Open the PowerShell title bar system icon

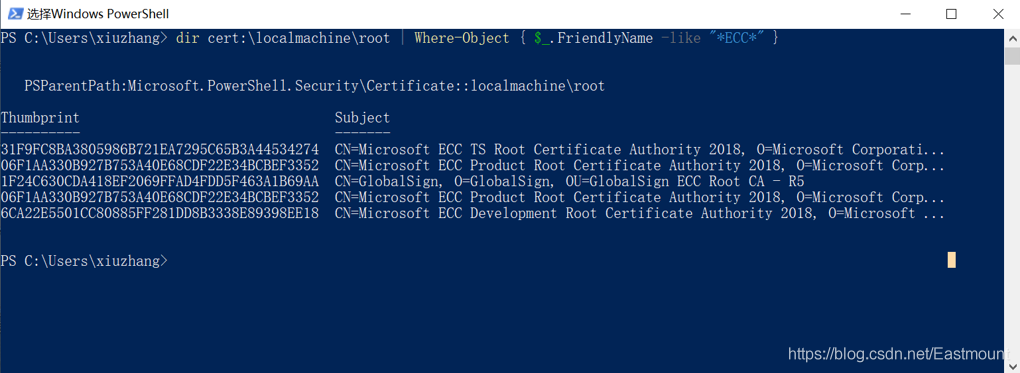(15, 14)
